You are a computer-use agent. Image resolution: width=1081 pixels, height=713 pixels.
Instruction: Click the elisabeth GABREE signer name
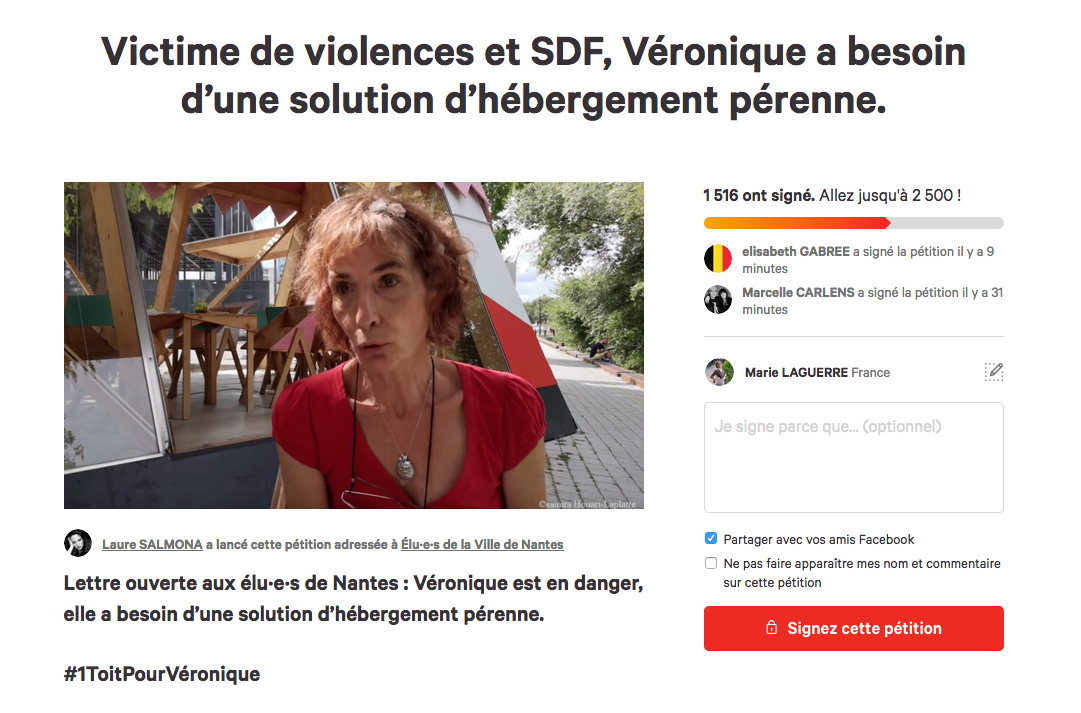point(796,252)
